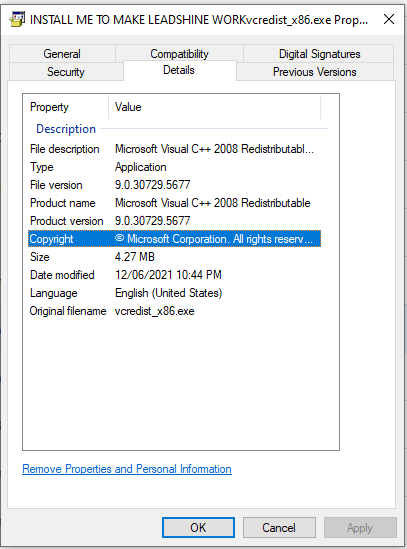407x549 pixels.
Task: Select the Original filename row
Action: (x=174, y=311)
